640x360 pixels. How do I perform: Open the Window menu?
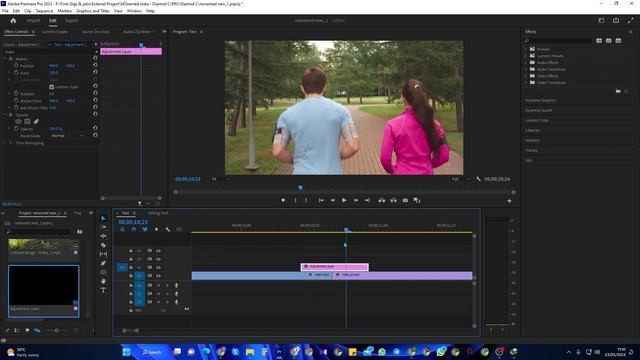click(x=134, y=11)
